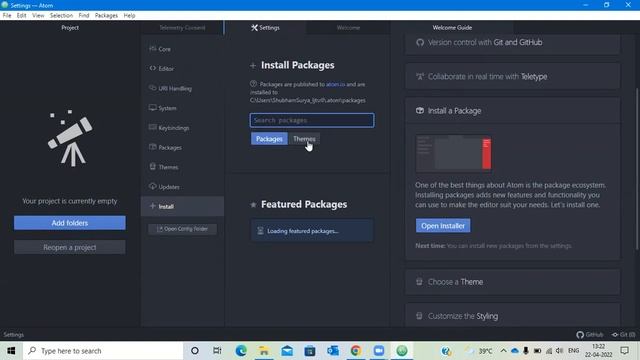Open the Edit menu
640x360 pixels.
(x=22, y=16)
